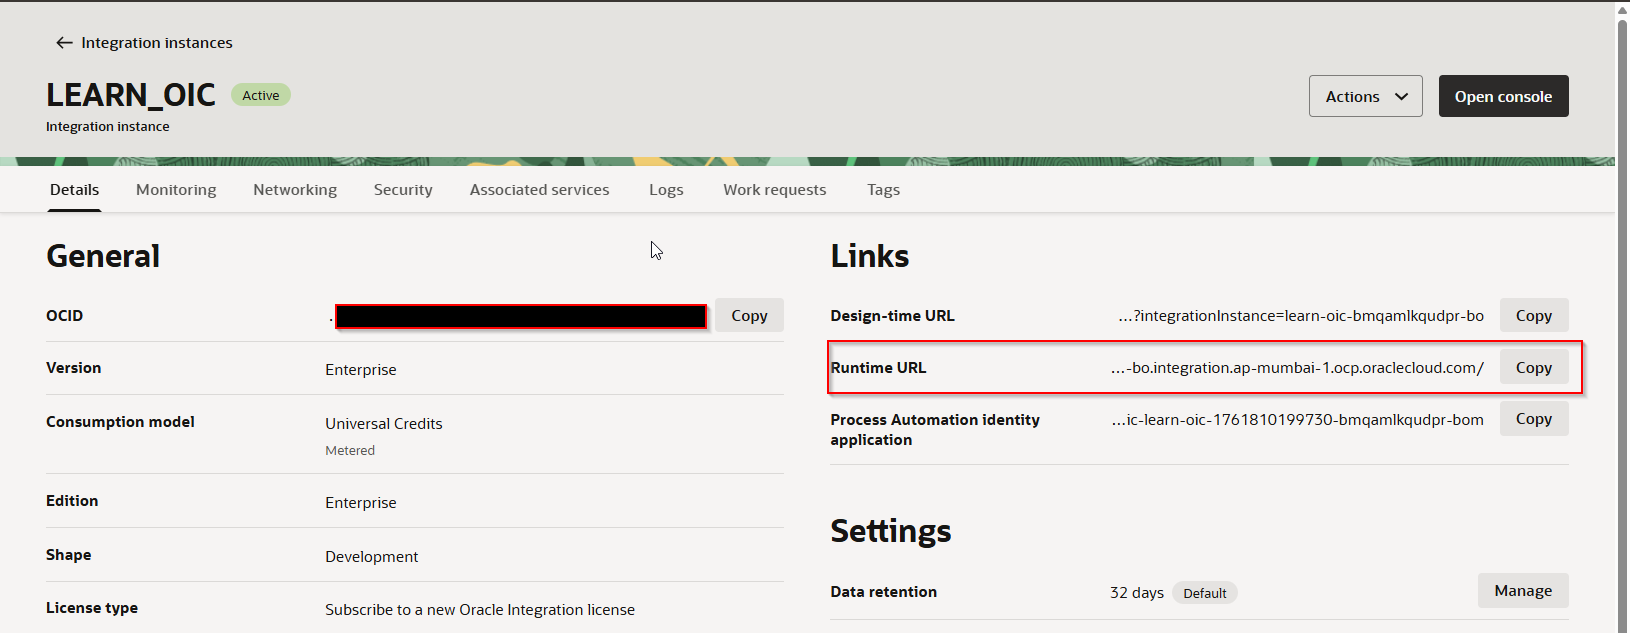
Task: Click the Runtime URL value text
Action: [x=1297, y=368]
